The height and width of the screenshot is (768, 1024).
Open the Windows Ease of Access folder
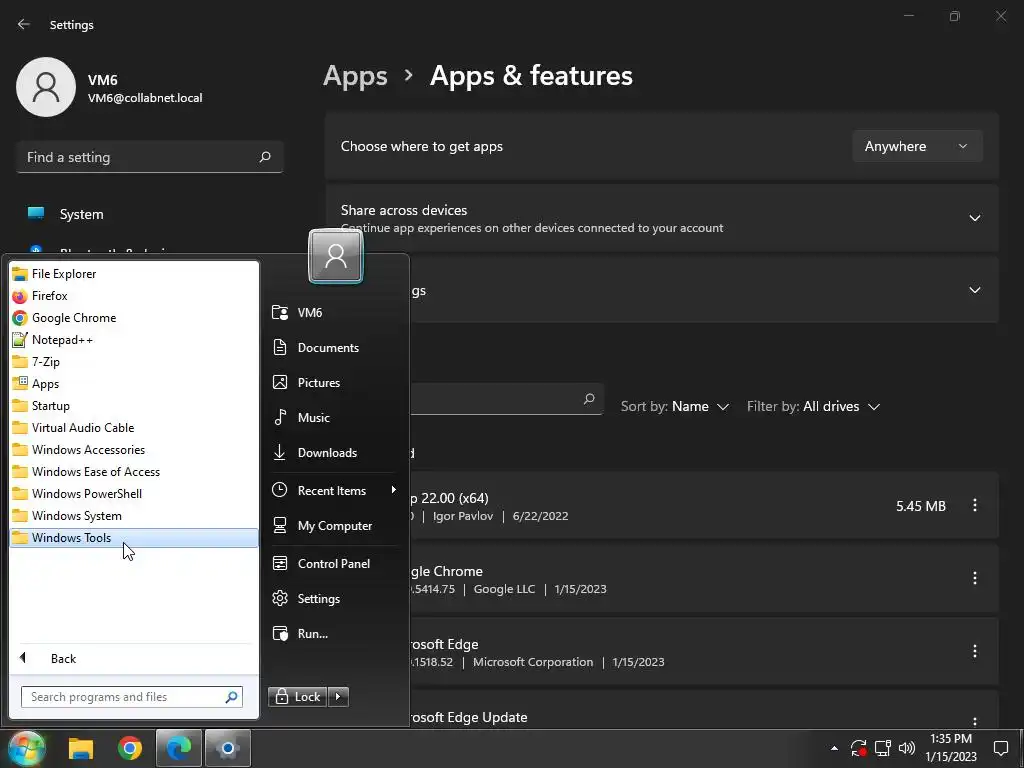coord(134,472)
